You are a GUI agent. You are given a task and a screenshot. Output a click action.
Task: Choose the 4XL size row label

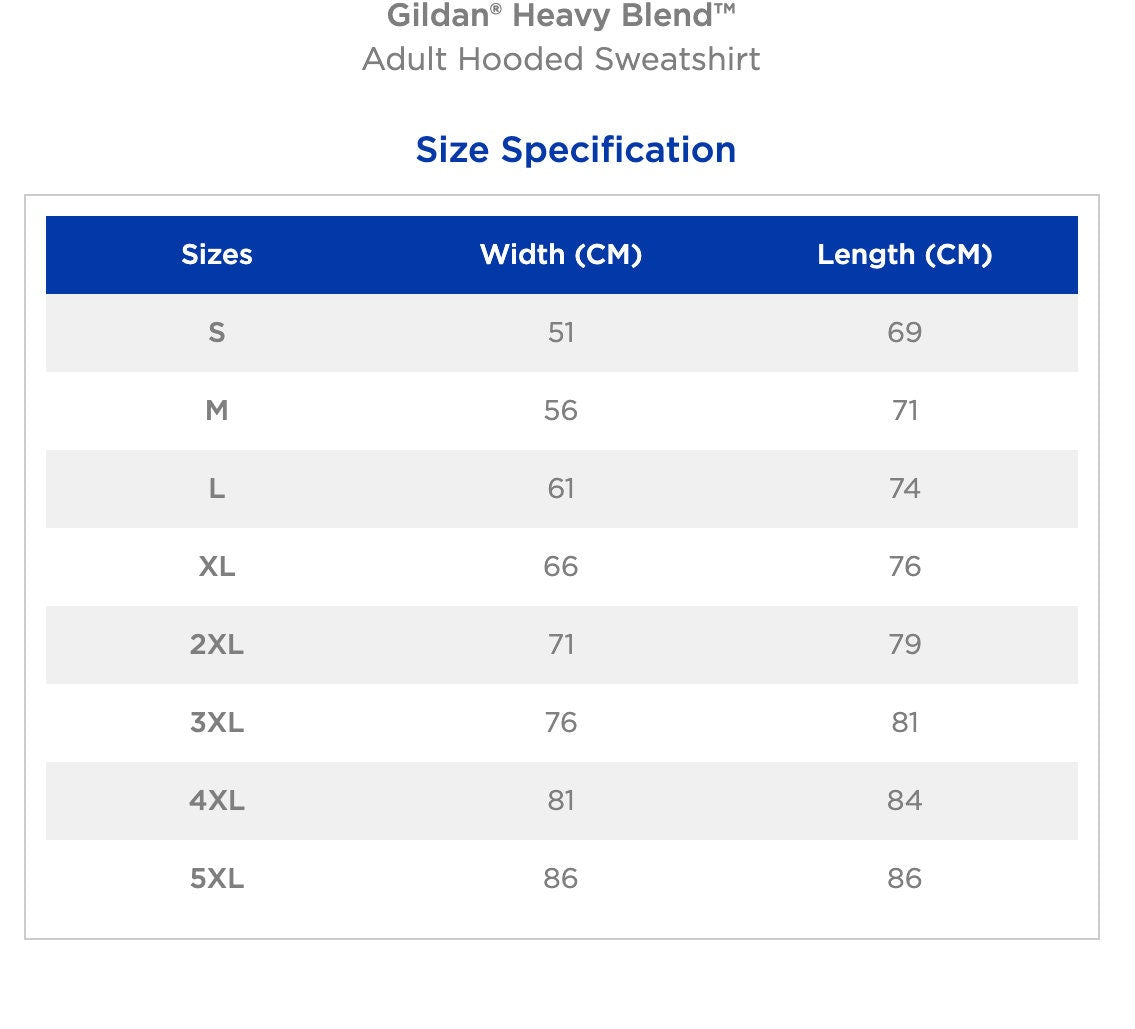[217, 801]
